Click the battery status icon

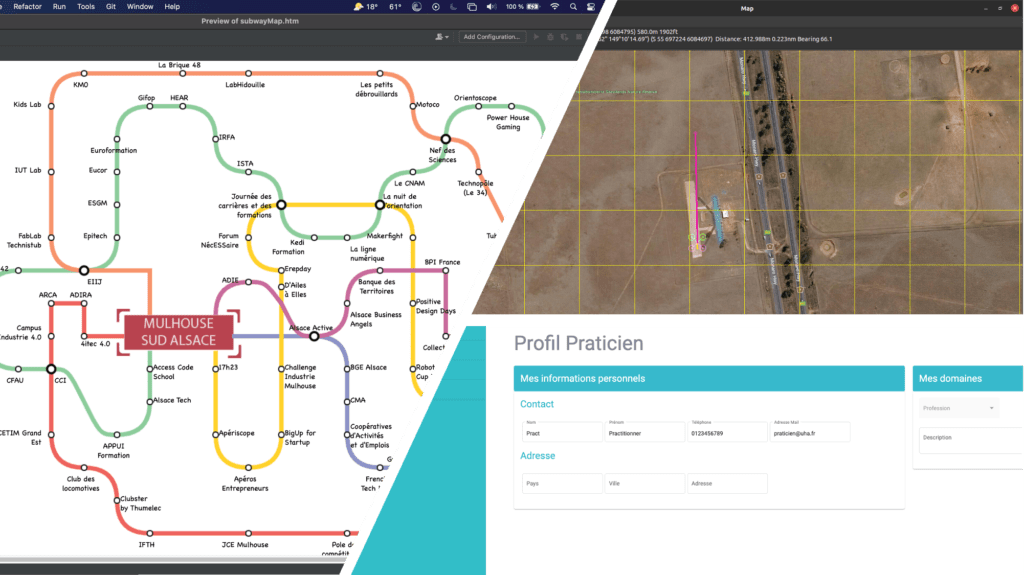point(533,7)
